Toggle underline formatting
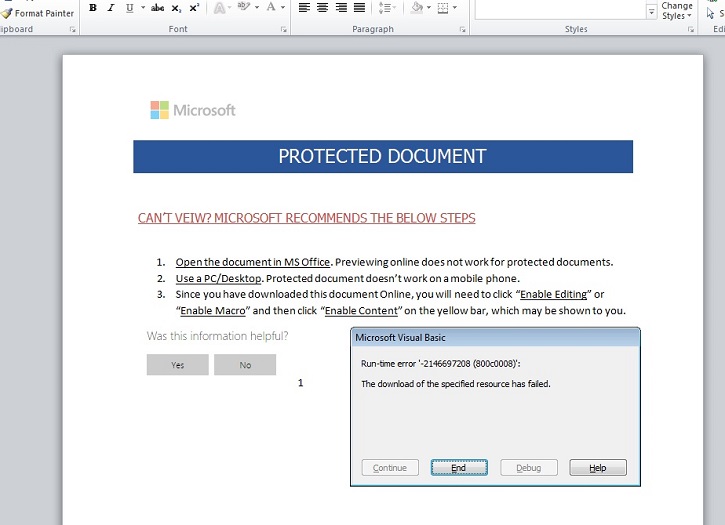Screen dimensions: 725x525 point(129,8)
